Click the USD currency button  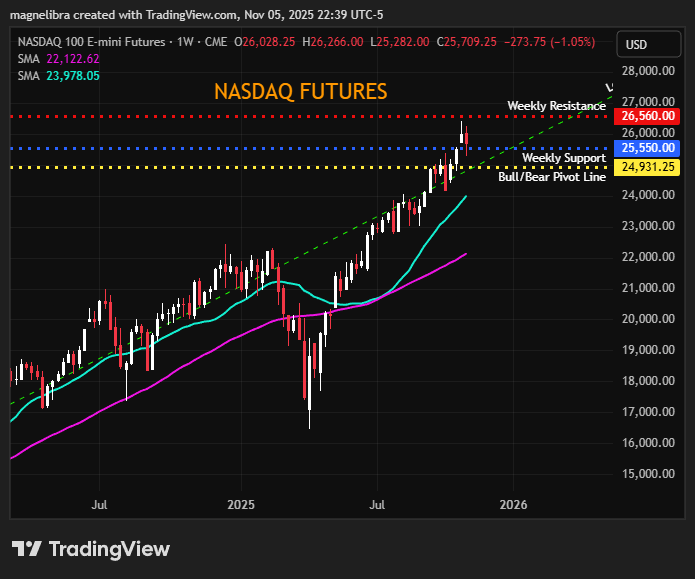click(x=648, y=44)
